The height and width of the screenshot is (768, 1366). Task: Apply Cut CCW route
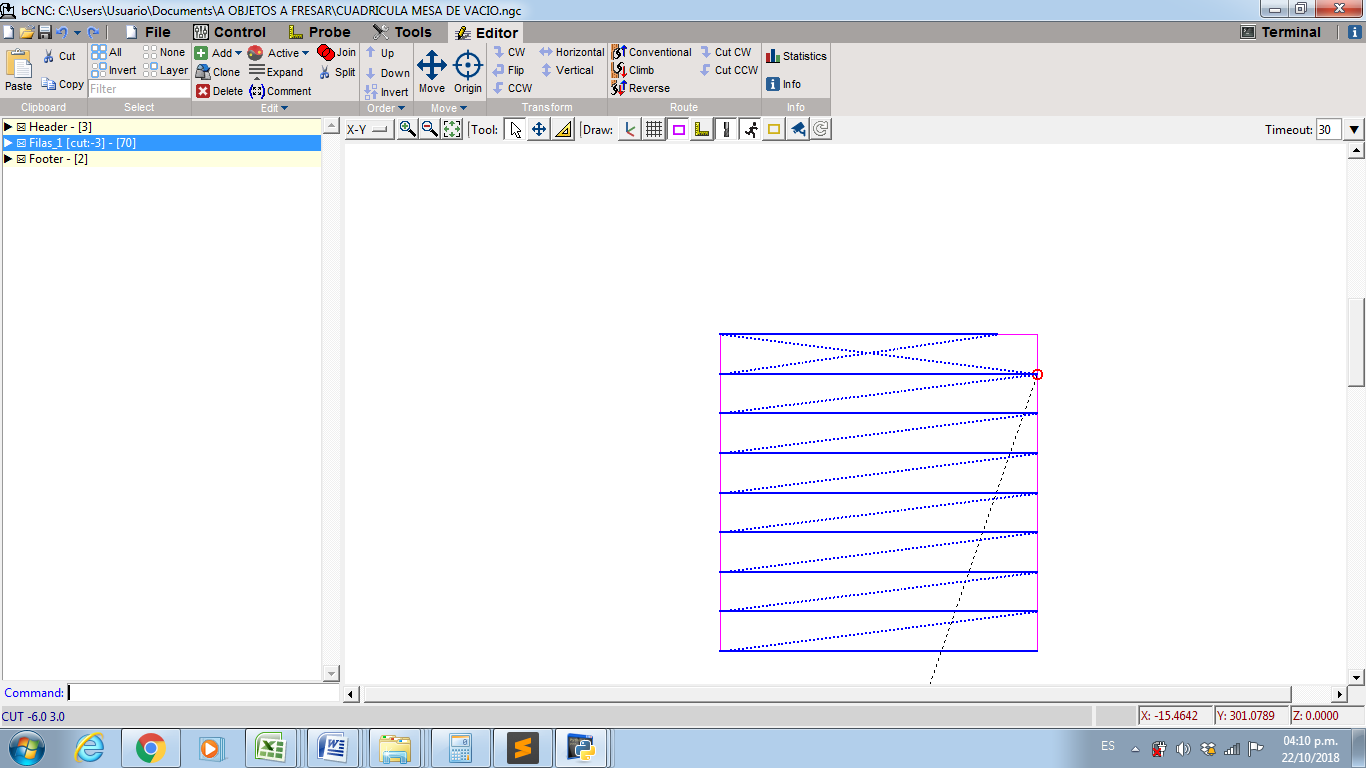tap(729, 70)
